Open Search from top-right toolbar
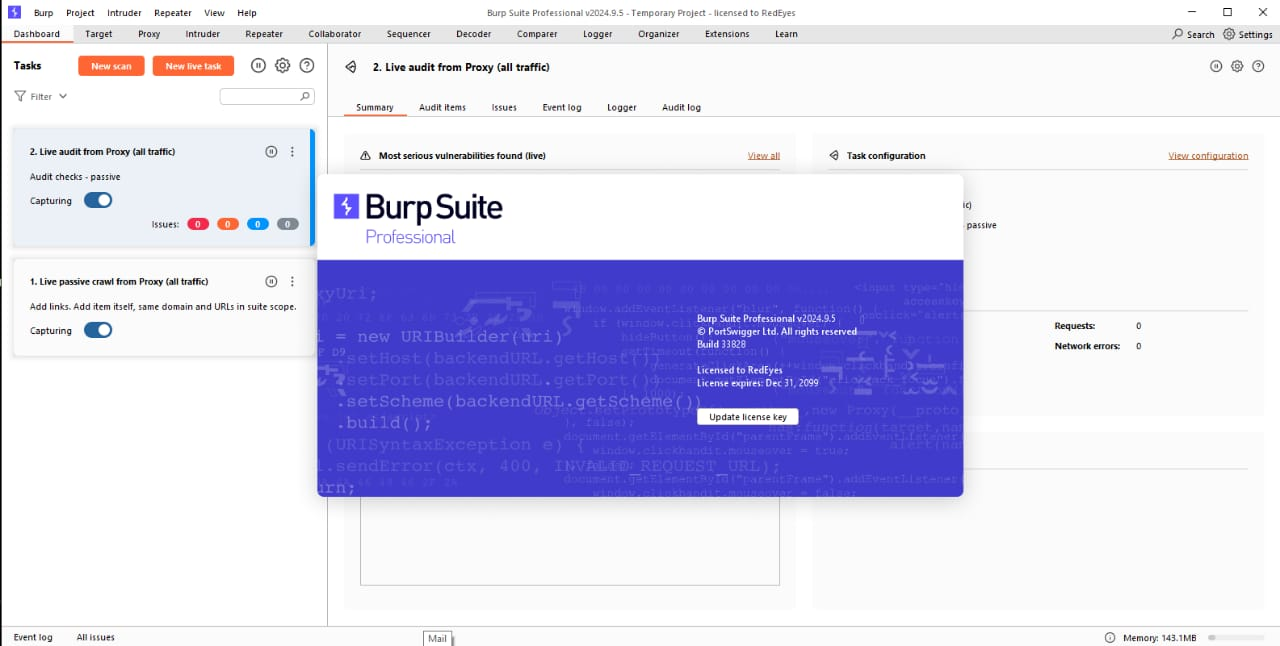Image resolution: width=1280 pixels, height=646 pixels. click(x=1193, y=34)
